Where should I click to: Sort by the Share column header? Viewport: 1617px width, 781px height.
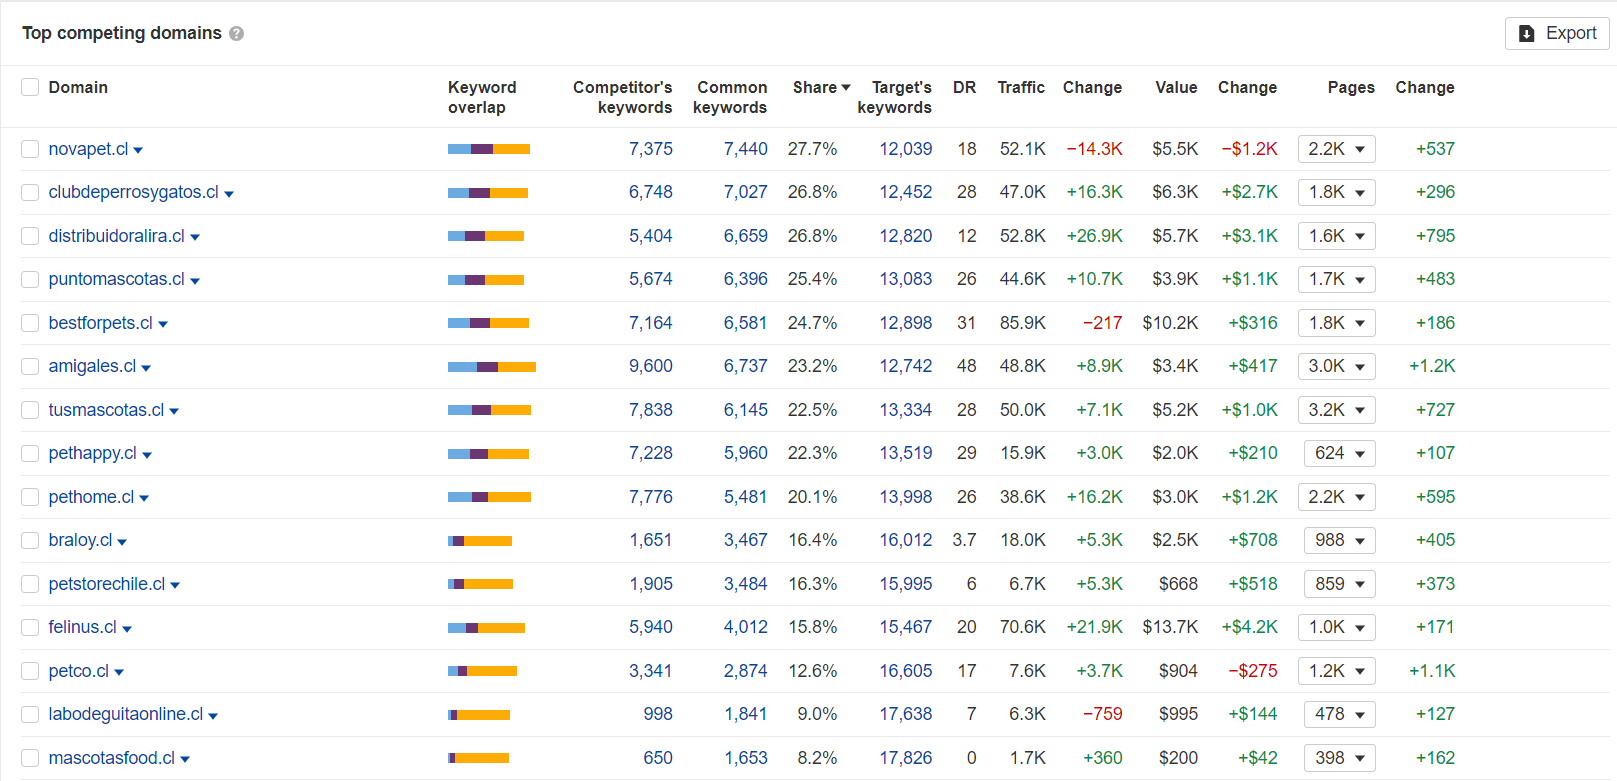821,87
